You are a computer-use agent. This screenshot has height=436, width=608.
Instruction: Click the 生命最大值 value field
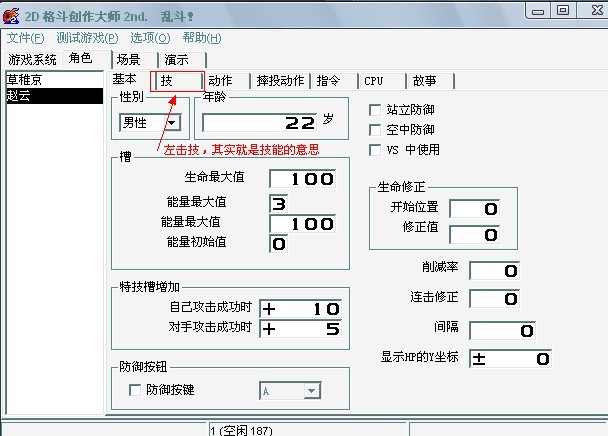pos(302,179)
